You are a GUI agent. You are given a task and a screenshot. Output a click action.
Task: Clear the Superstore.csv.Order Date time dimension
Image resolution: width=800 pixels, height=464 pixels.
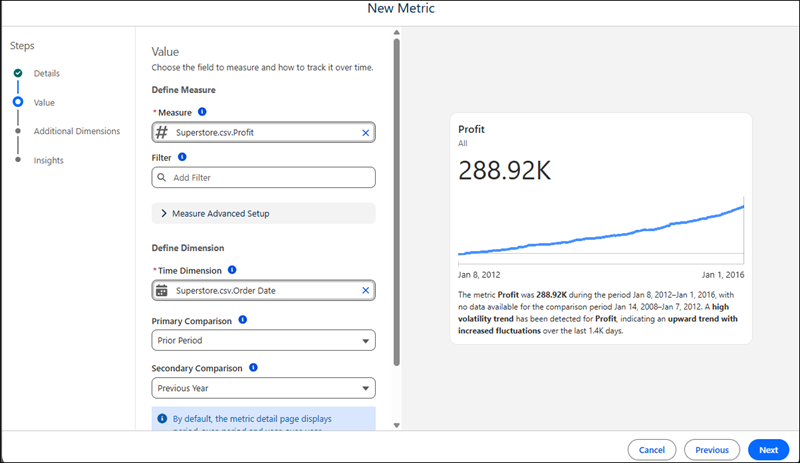point(365,290)
